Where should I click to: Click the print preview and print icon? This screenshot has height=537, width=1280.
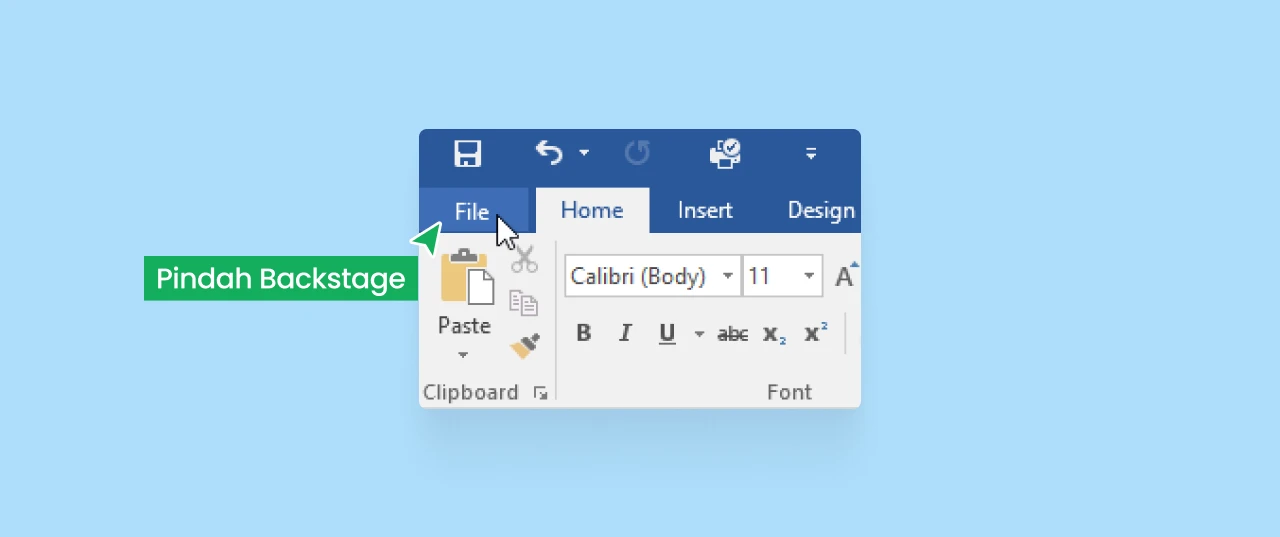(x=725, y=153)
